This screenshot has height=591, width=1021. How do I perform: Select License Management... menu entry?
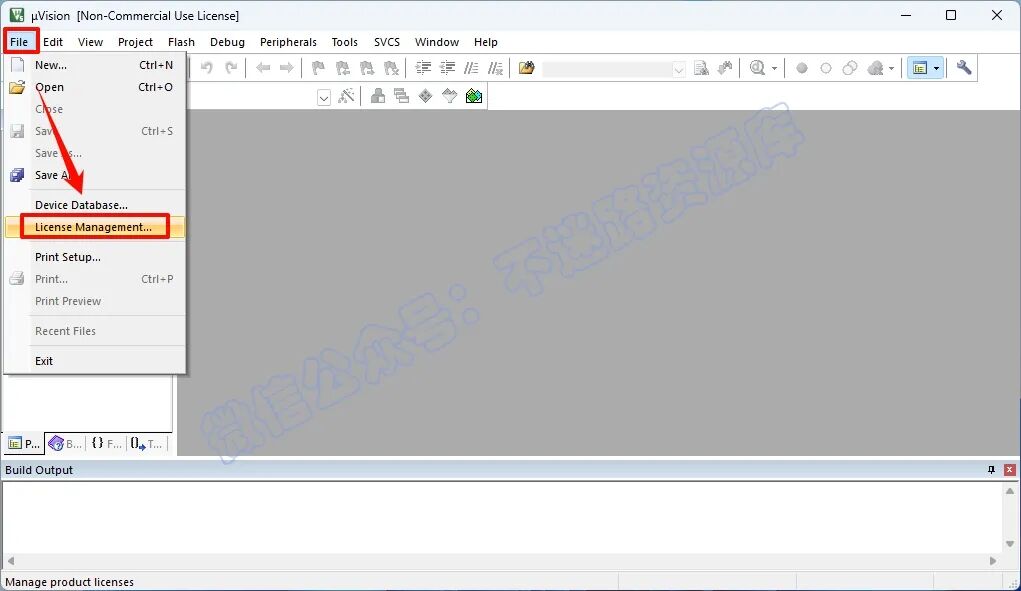point(95,227)
